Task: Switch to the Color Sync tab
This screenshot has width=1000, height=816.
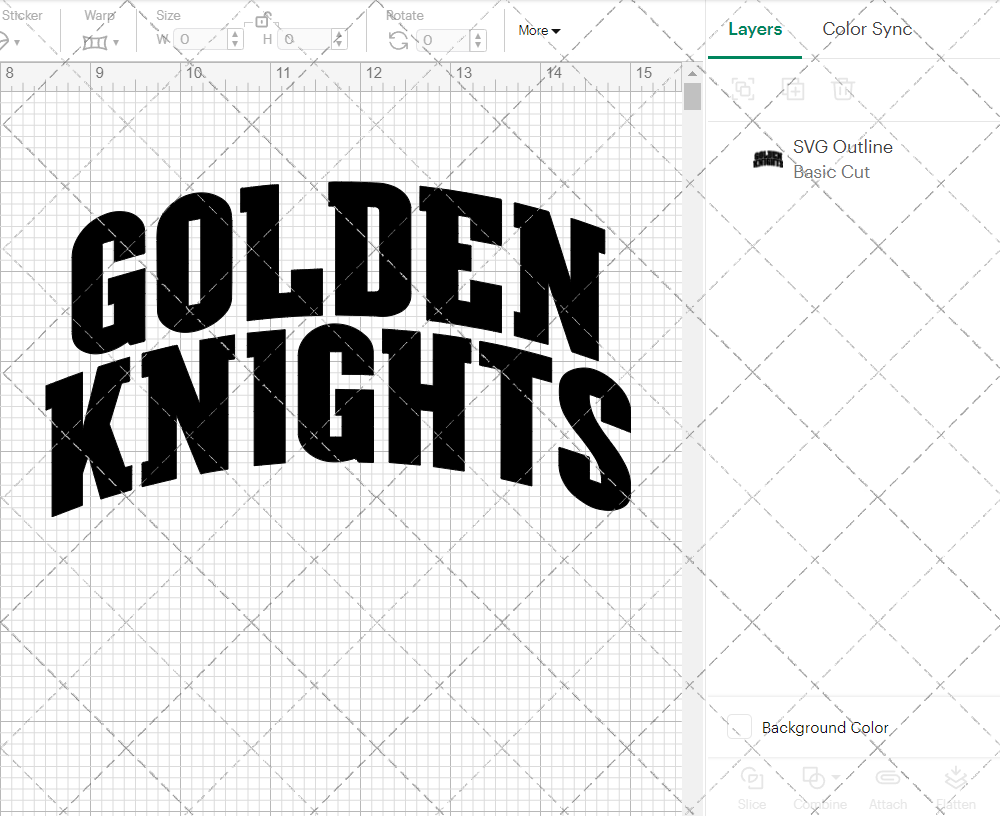Action: (867, 29)
